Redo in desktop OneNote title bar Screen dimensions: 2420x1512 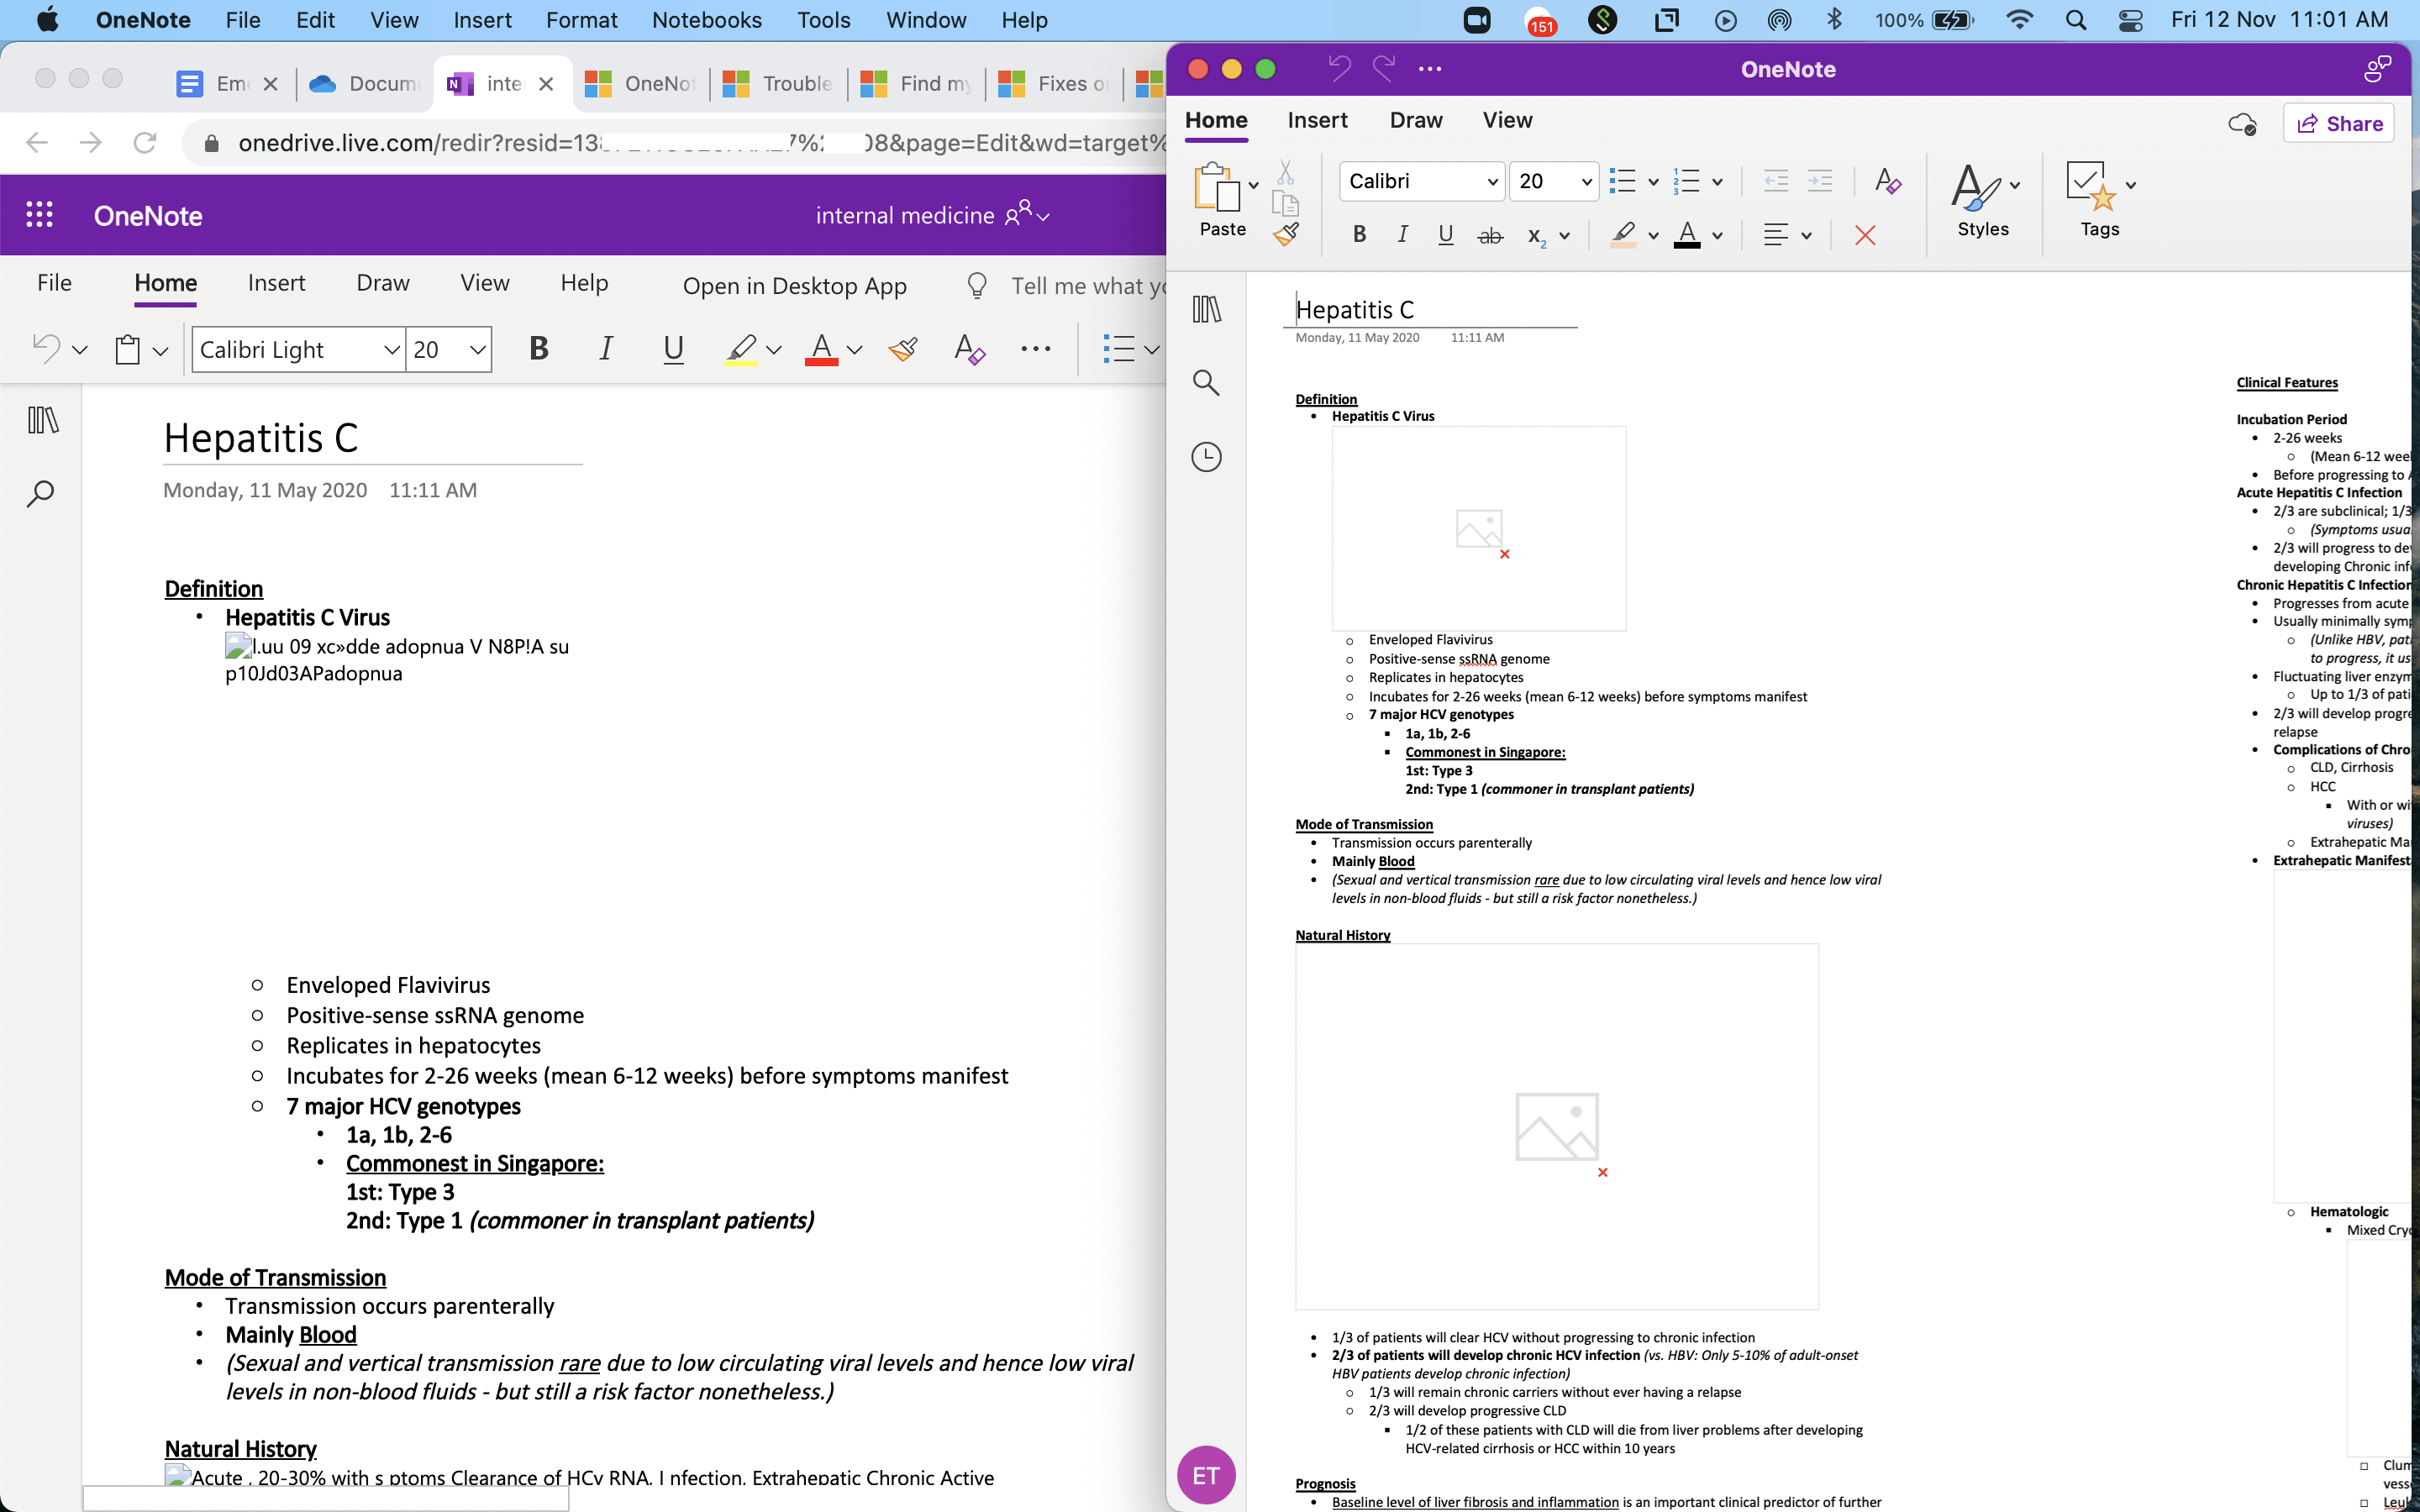tap(1384, 68)
